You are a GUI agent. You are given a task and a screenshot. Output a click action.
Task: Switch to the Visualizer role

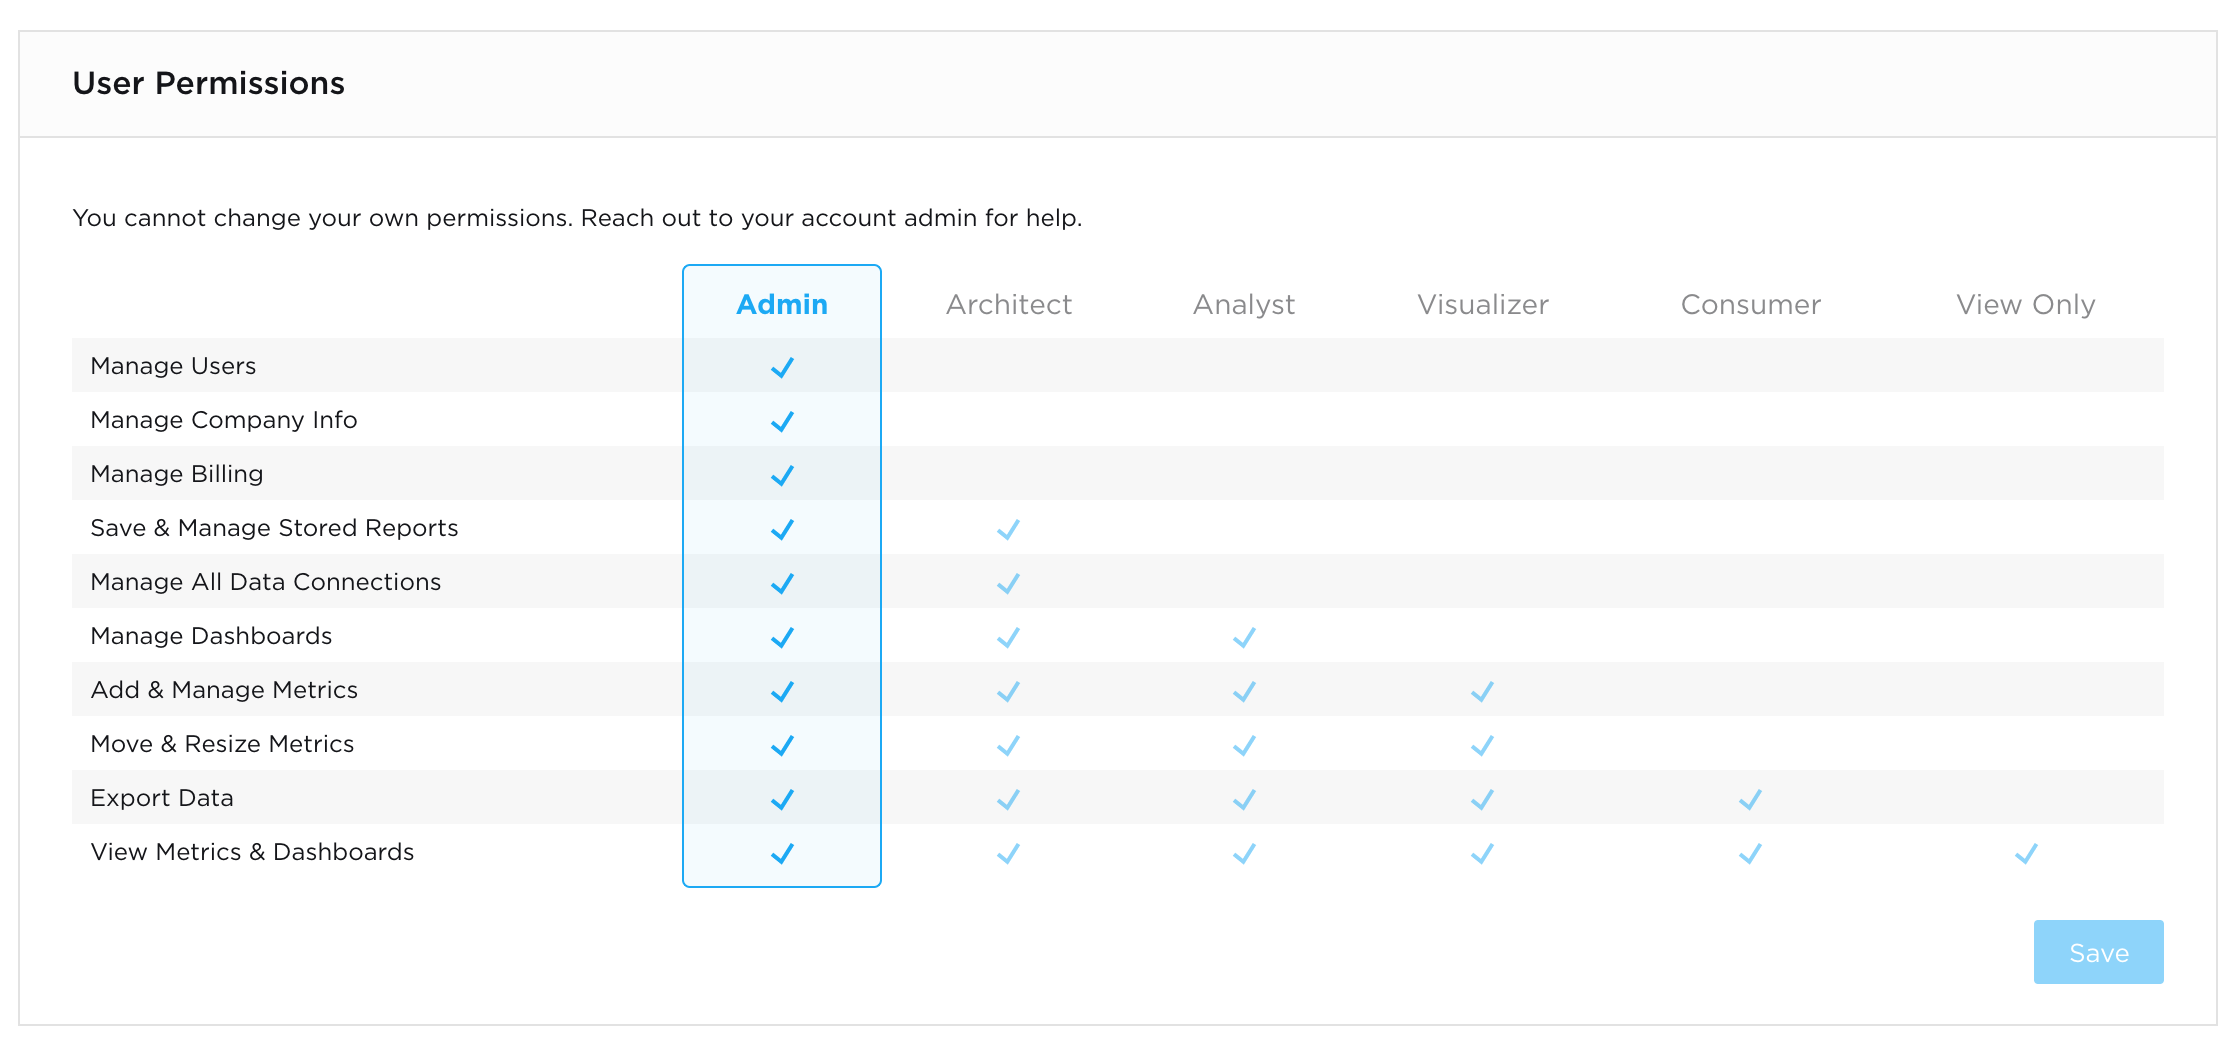coord(1482,304)
